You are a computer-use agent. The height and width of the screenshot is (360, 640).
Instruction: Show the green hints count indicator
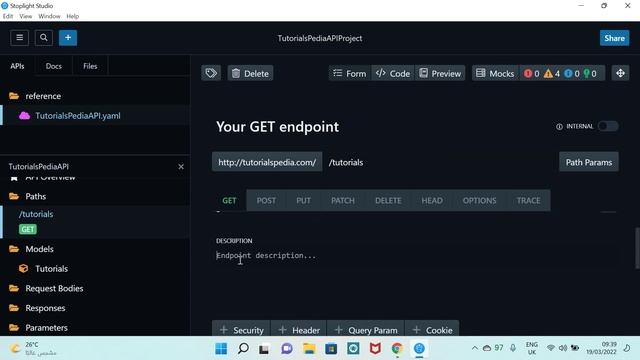point(590,73)
